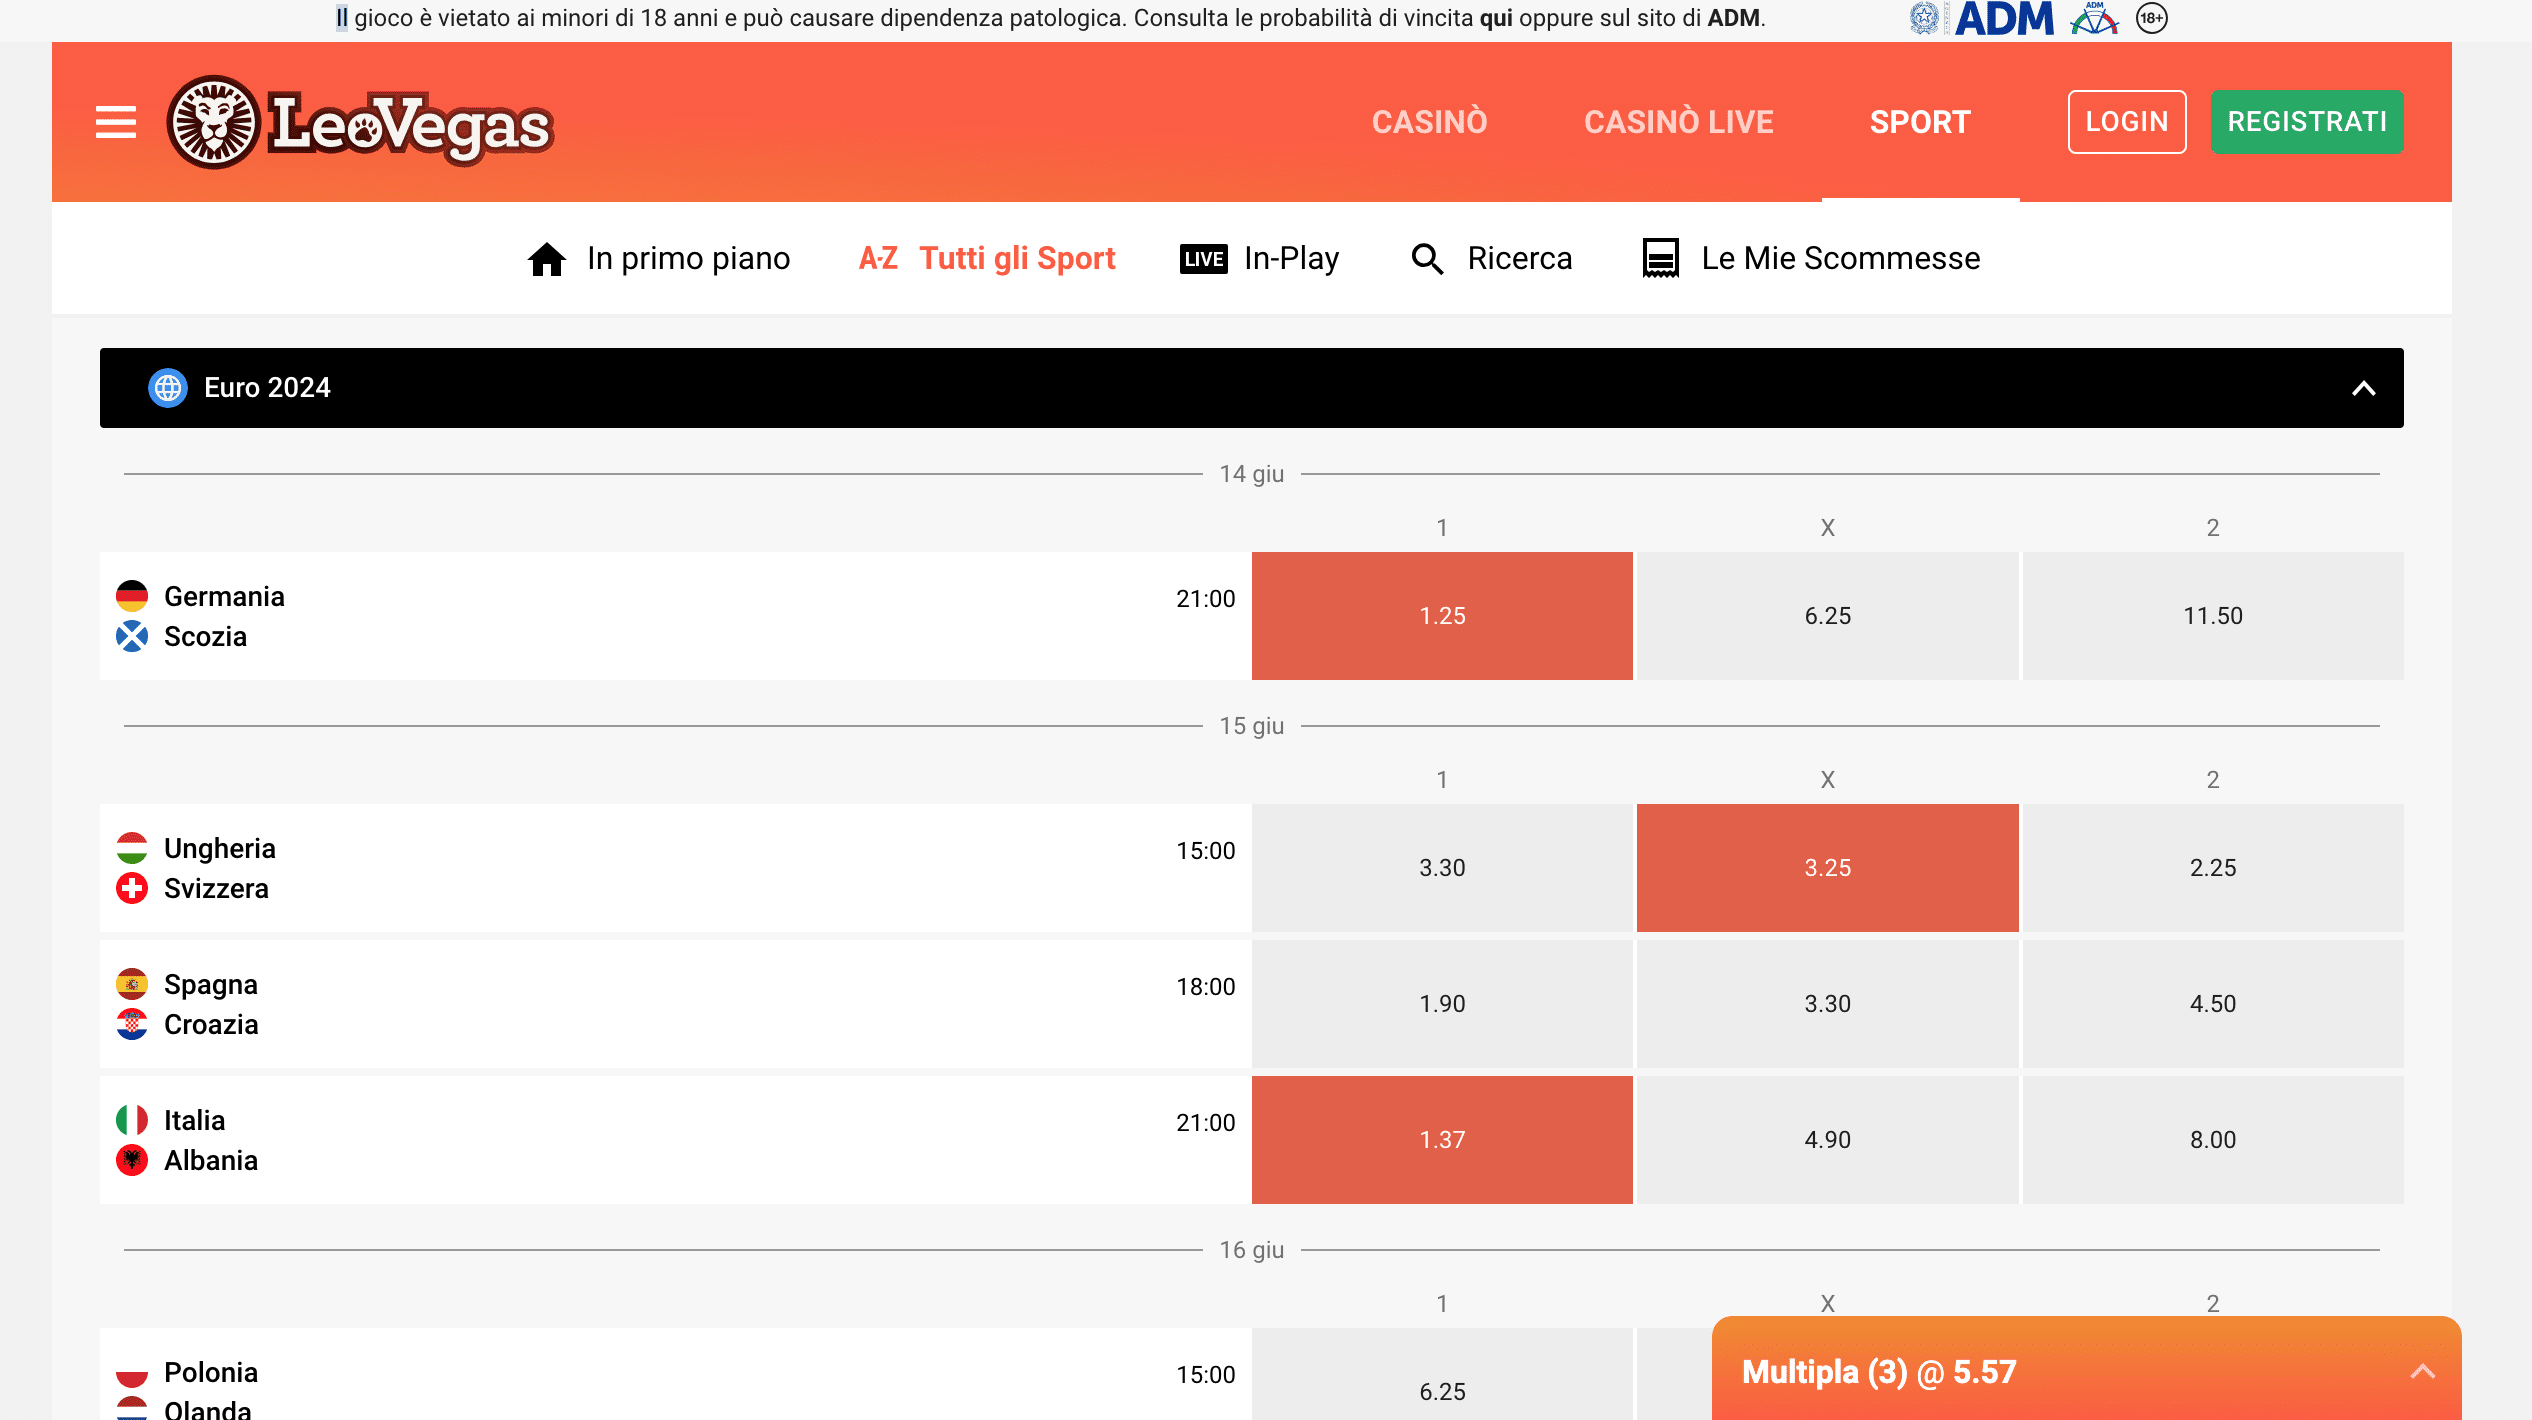Click the bet slip receipt icon

pyautogui.click(x=1661, y=259)
